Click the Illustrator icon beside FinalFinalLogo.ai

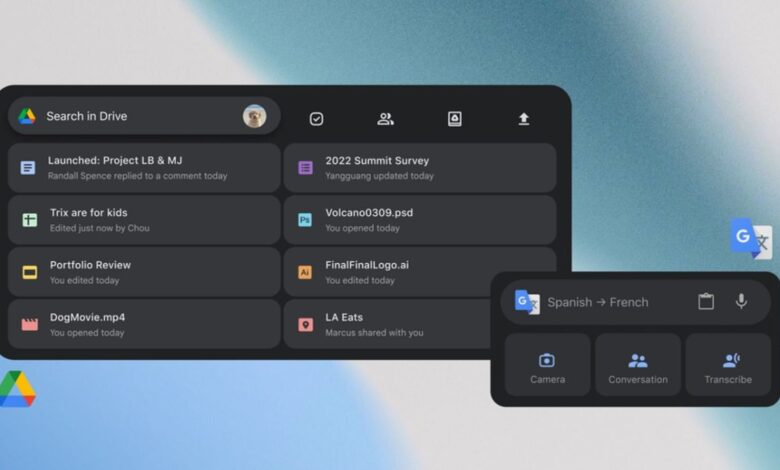[305, 272]
